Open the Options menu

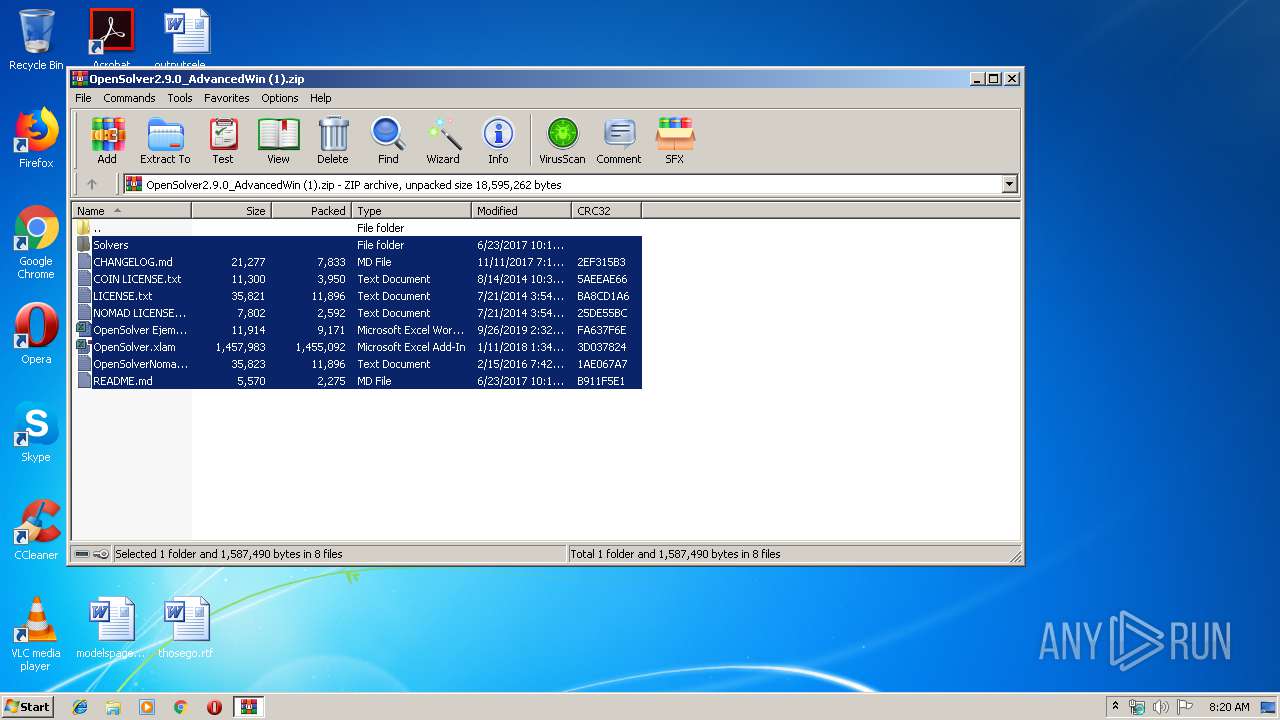coord(280,98)
